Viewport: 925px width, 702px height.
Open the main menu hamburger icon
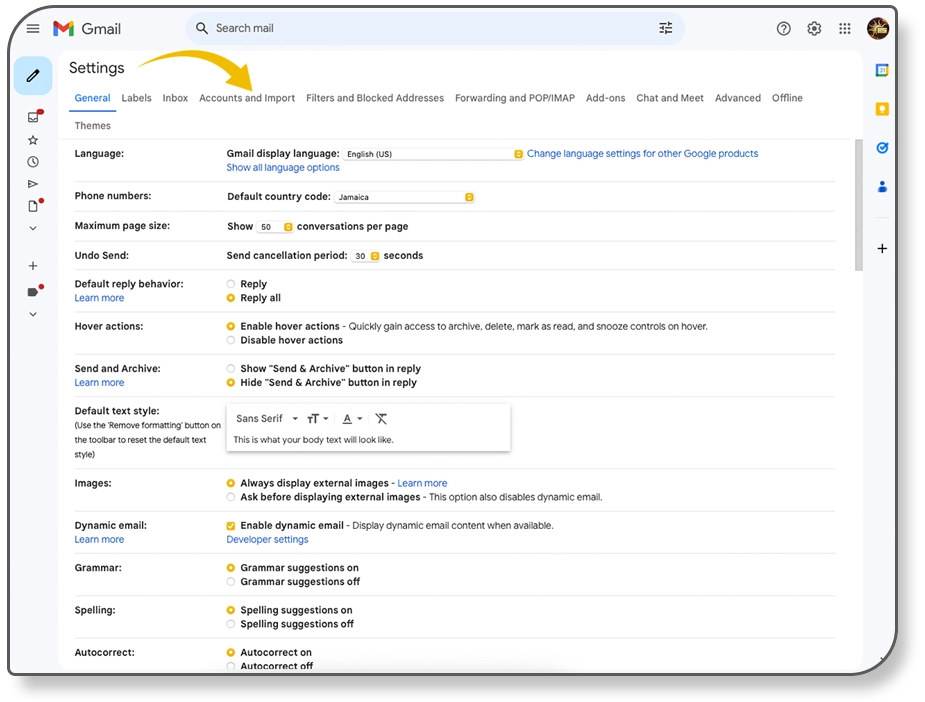(x=33, y=29)
